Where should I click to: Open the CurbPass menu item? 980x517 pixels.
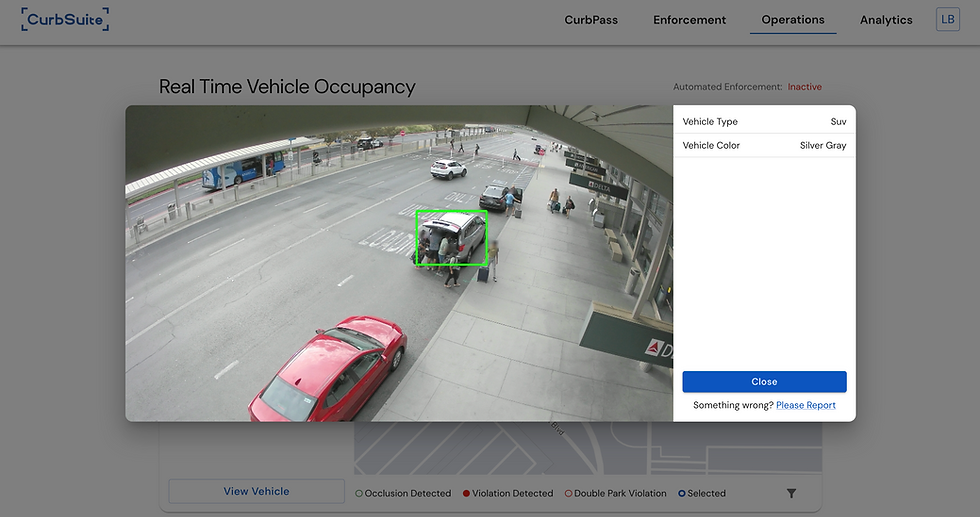point(591,20)
